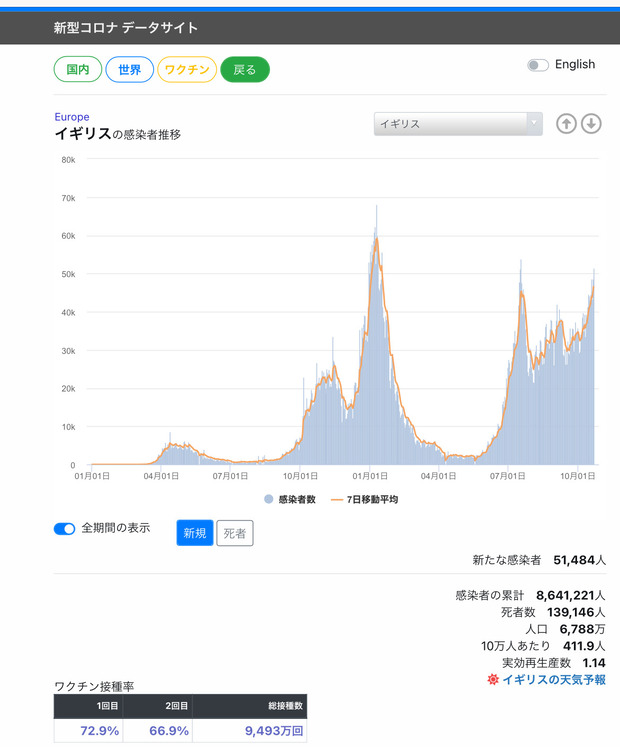Image resolution: width=620 pixels, height=747 pixels.
Task: Click the down arrow circle icon
Action: tap(591, 124)
